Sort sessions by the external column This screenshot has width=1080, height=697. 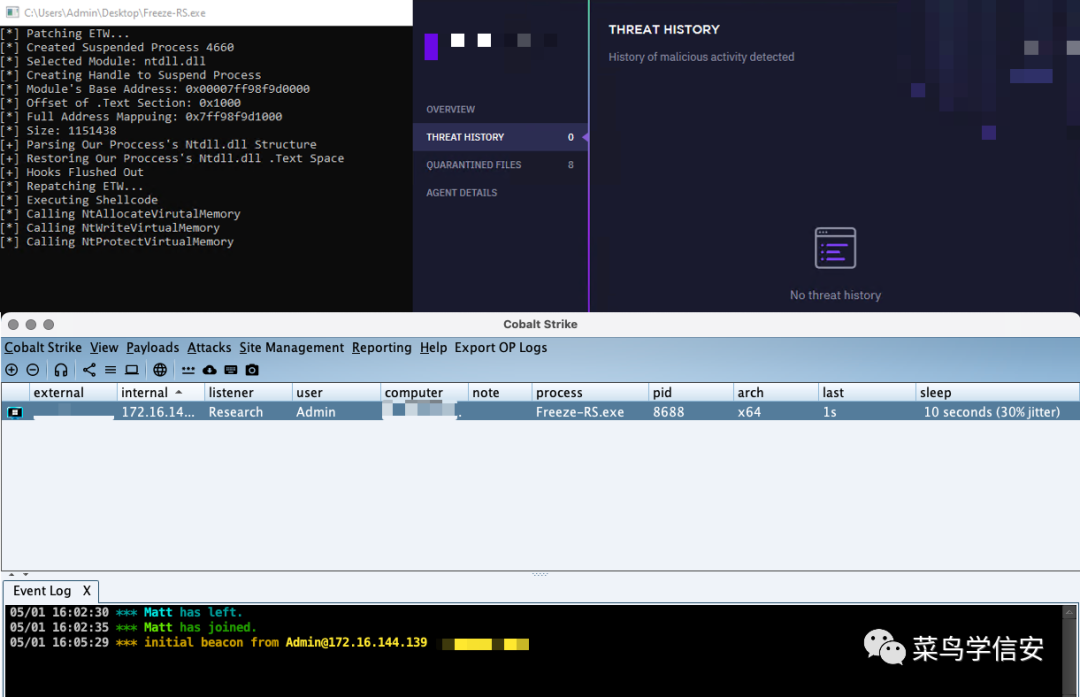(74, 393)
